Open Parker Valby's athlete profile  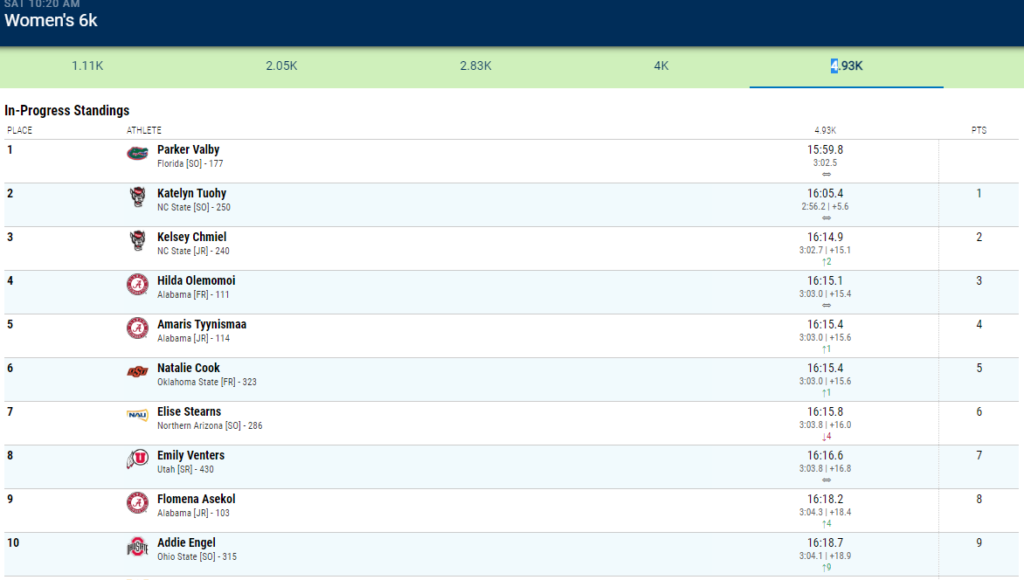(188, 150)
